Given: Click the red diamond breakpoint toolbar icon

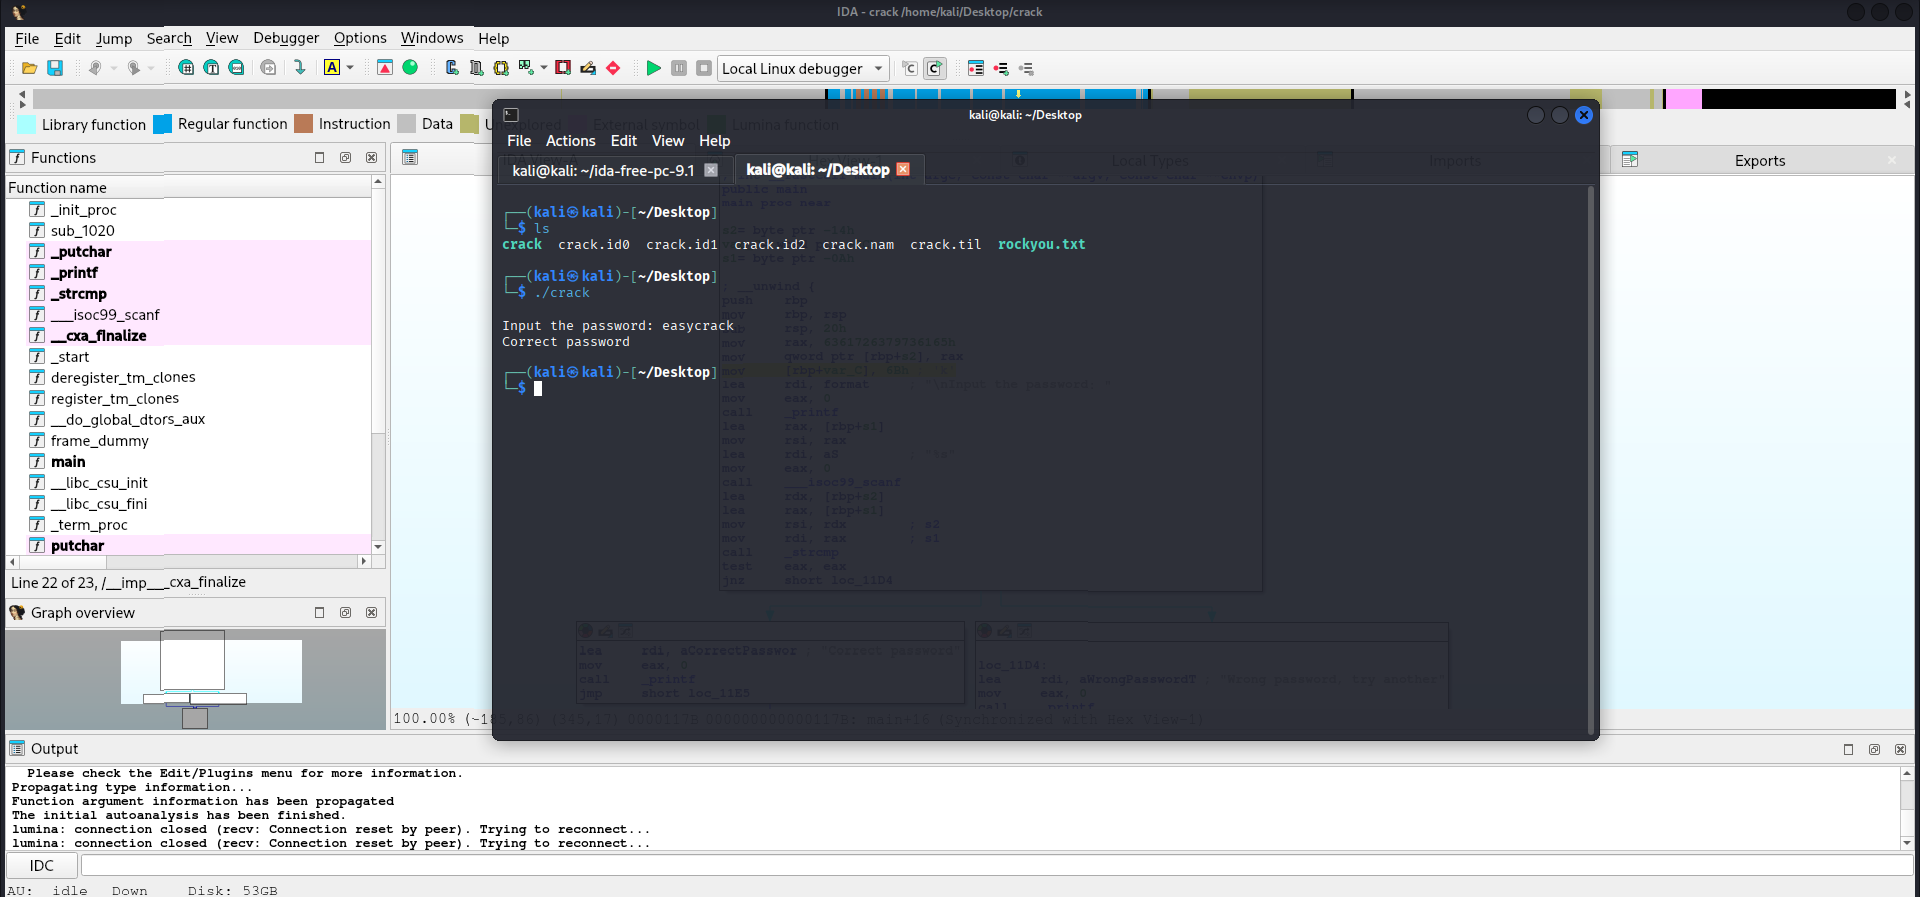Looking at the screenshot, I should [613, 68].
